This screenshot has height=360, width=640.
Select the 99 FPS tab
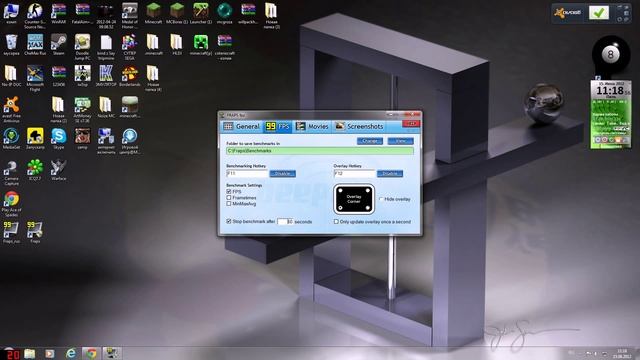point(278,127)
